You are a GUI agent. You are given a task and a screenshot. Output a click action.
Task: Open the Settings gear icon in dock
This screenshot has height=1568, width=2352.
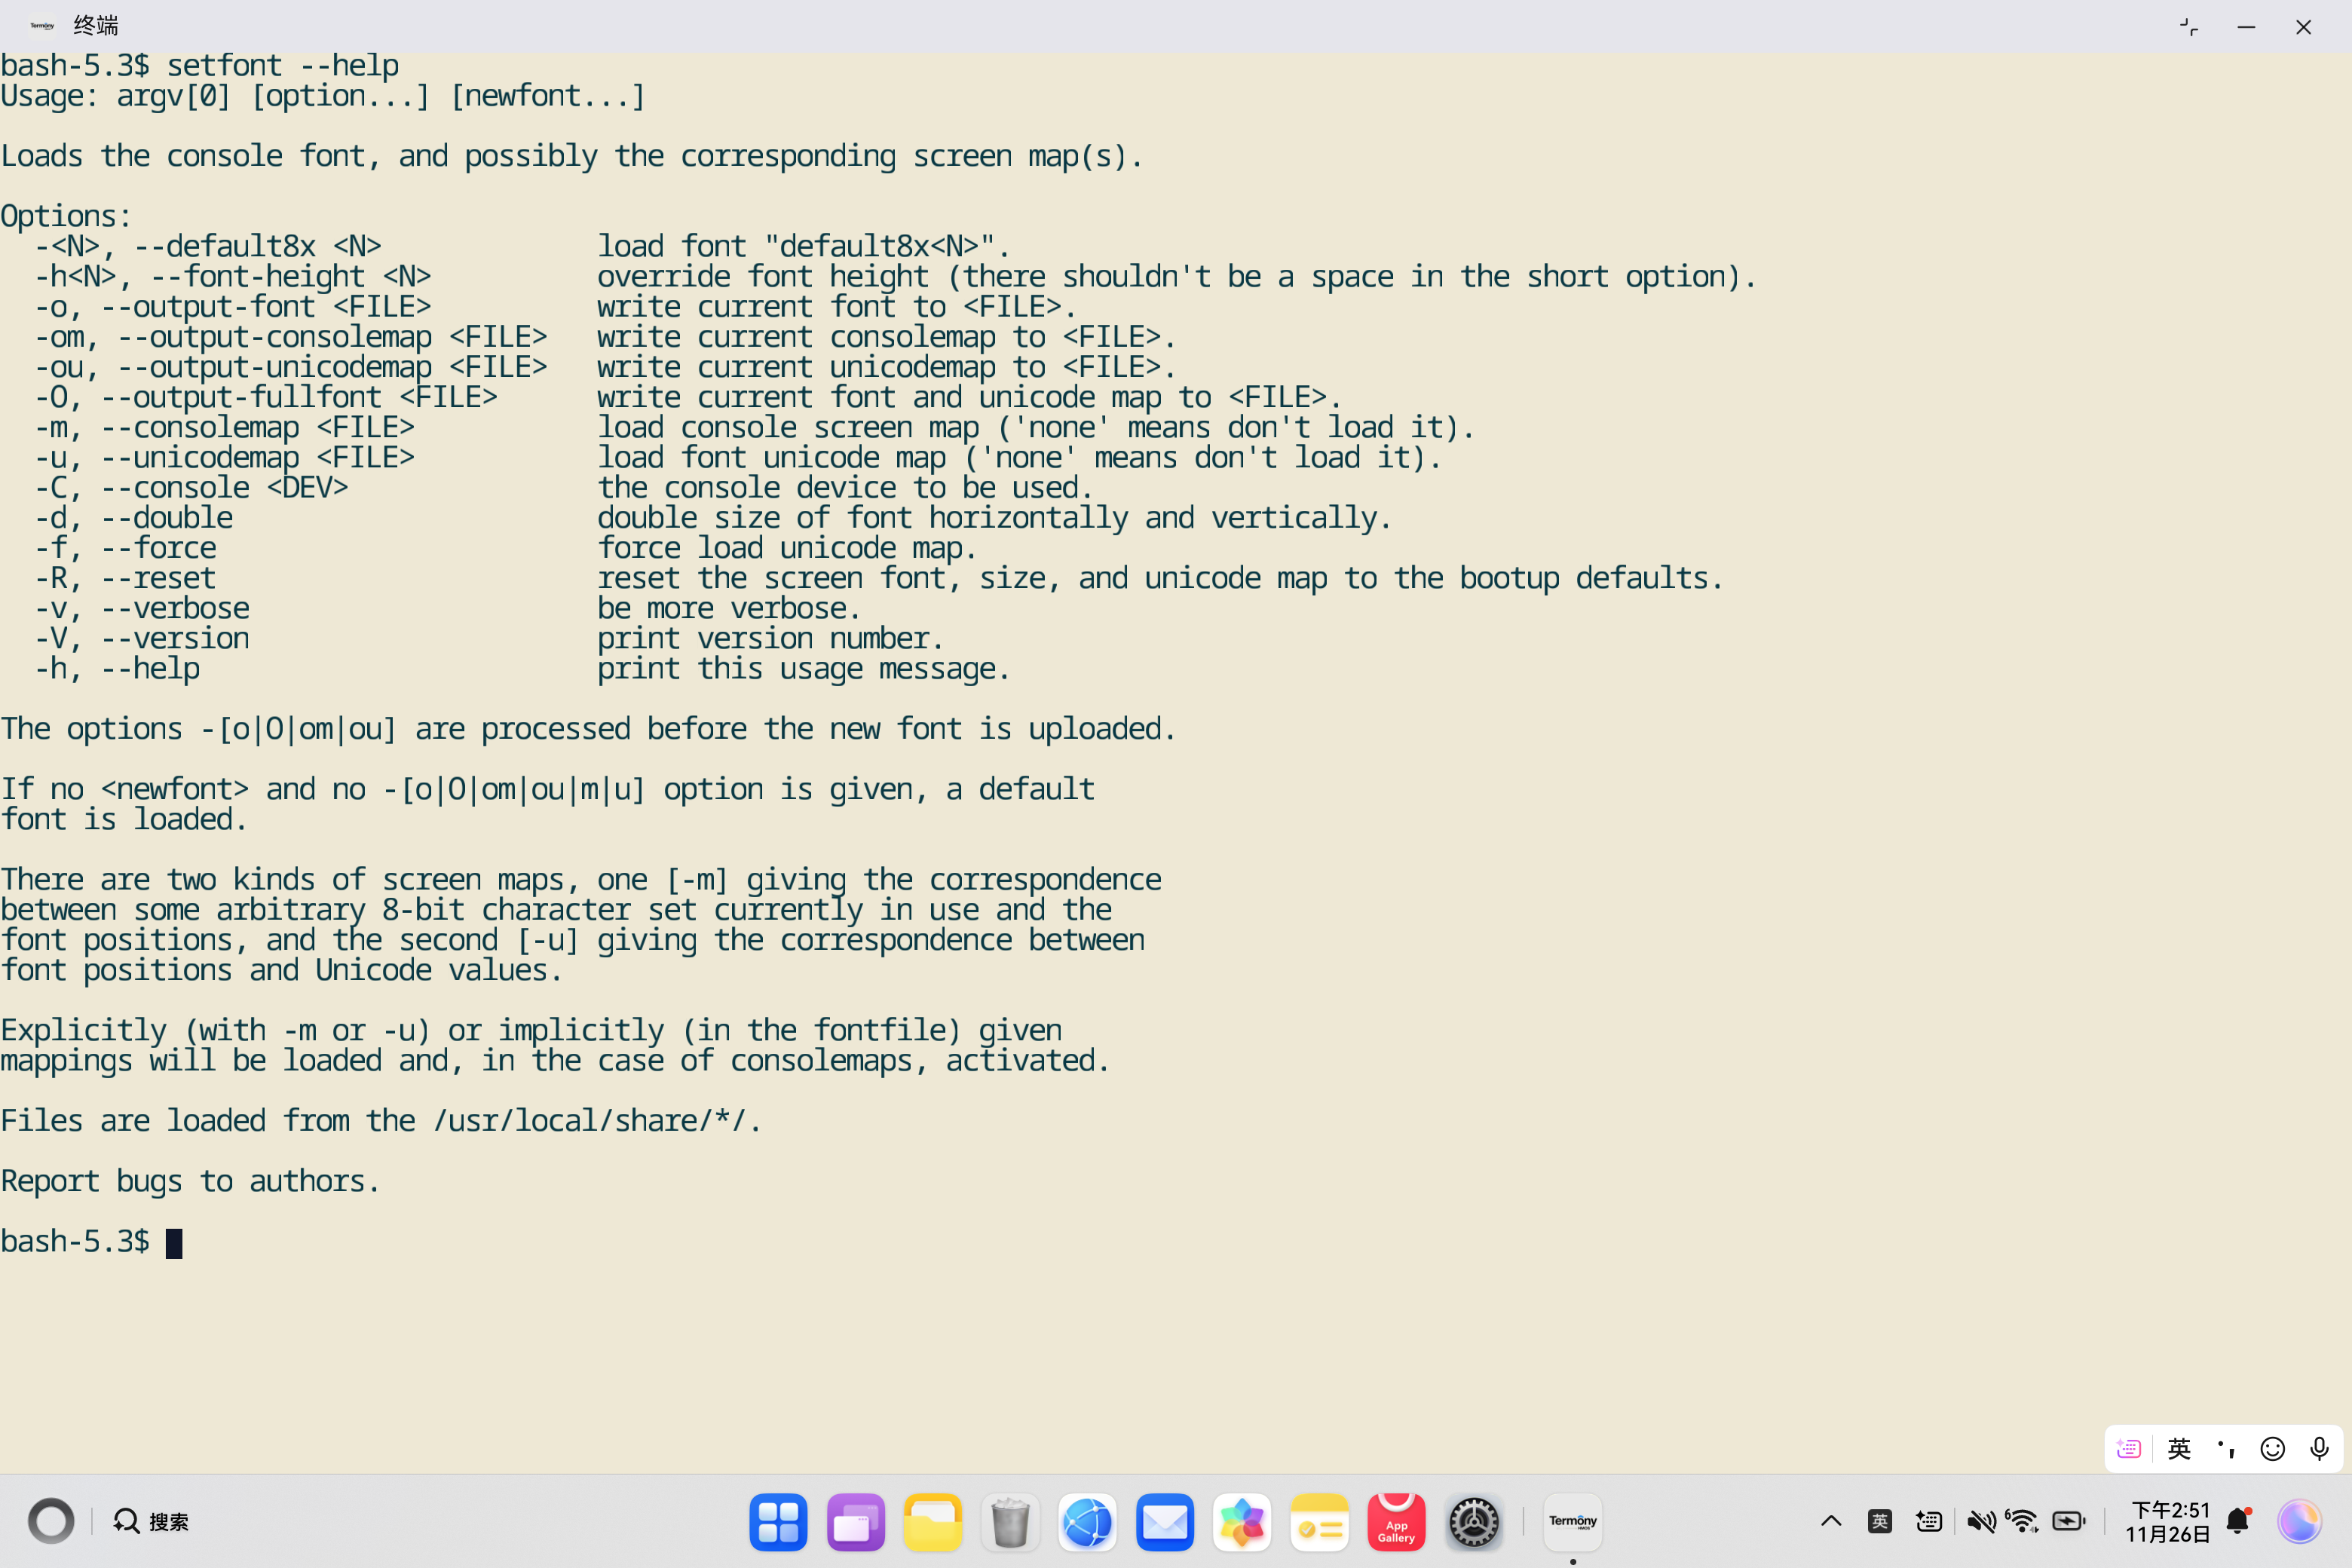pos(1473,1522)
